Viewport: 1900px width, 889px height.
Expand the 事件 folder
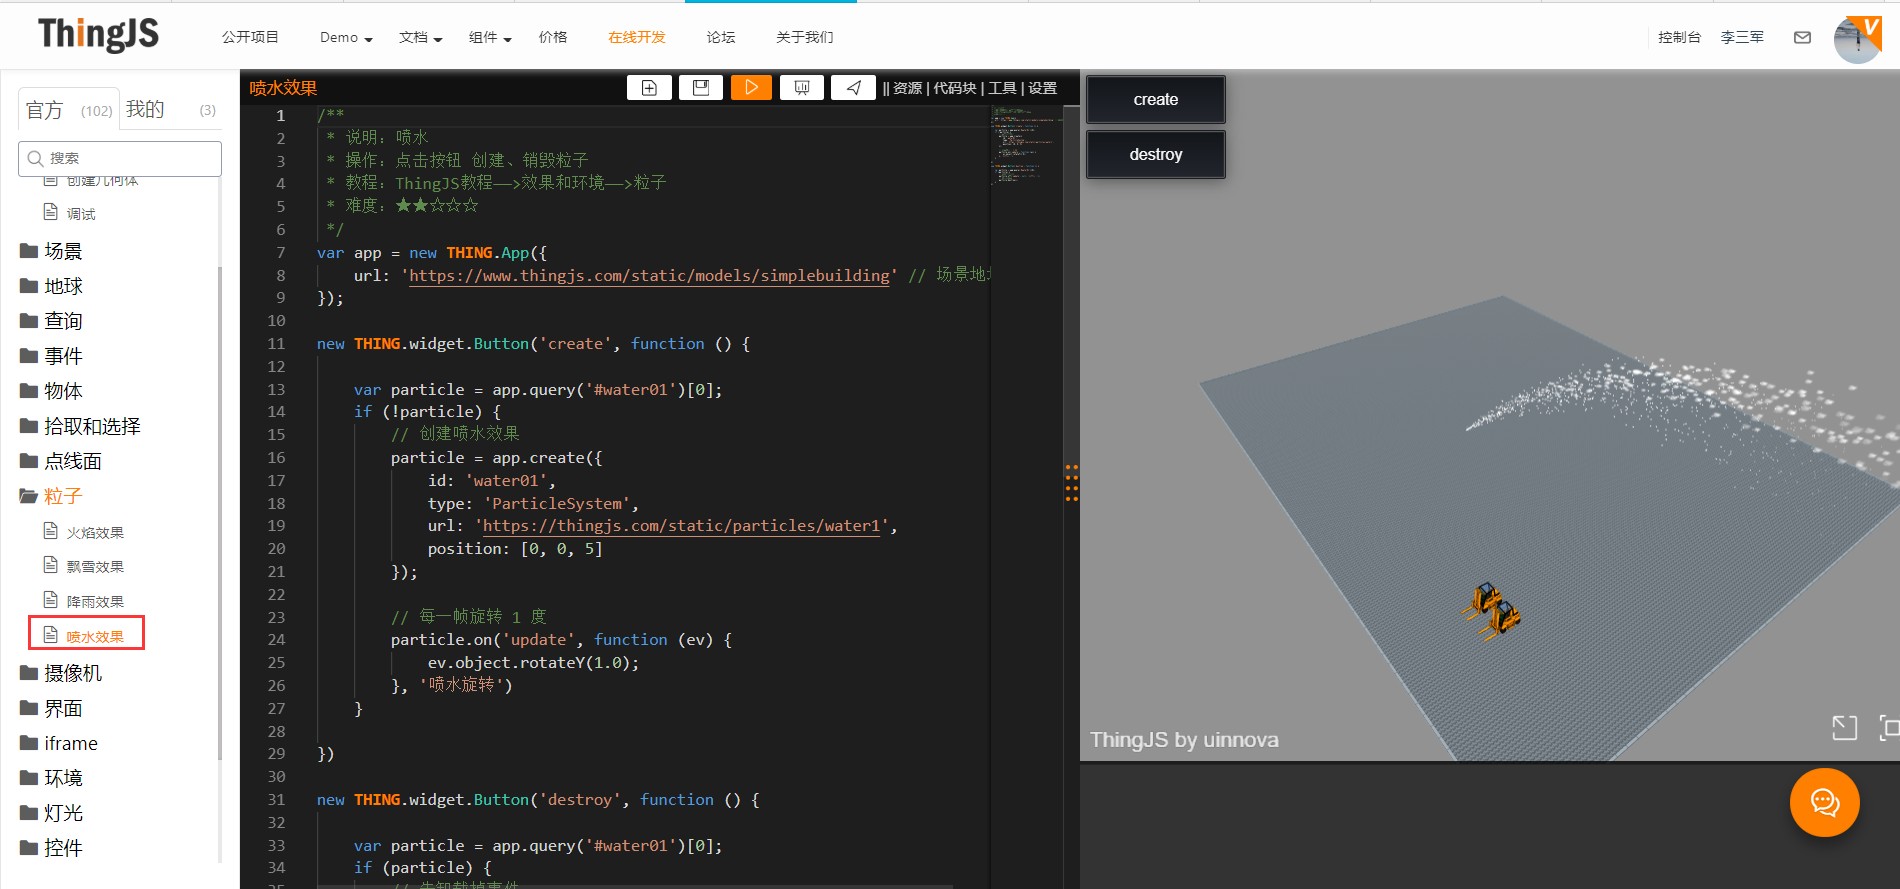pyautogui.click(x=52, y=356)
